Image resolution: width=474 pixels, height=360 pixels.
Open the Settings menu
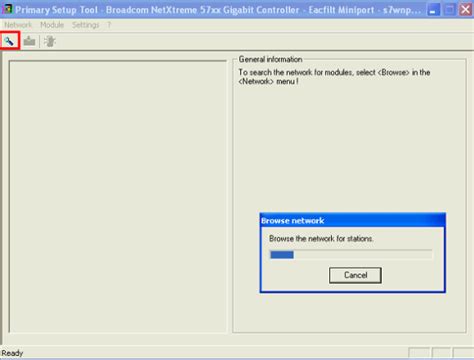[x=86, y=25]
